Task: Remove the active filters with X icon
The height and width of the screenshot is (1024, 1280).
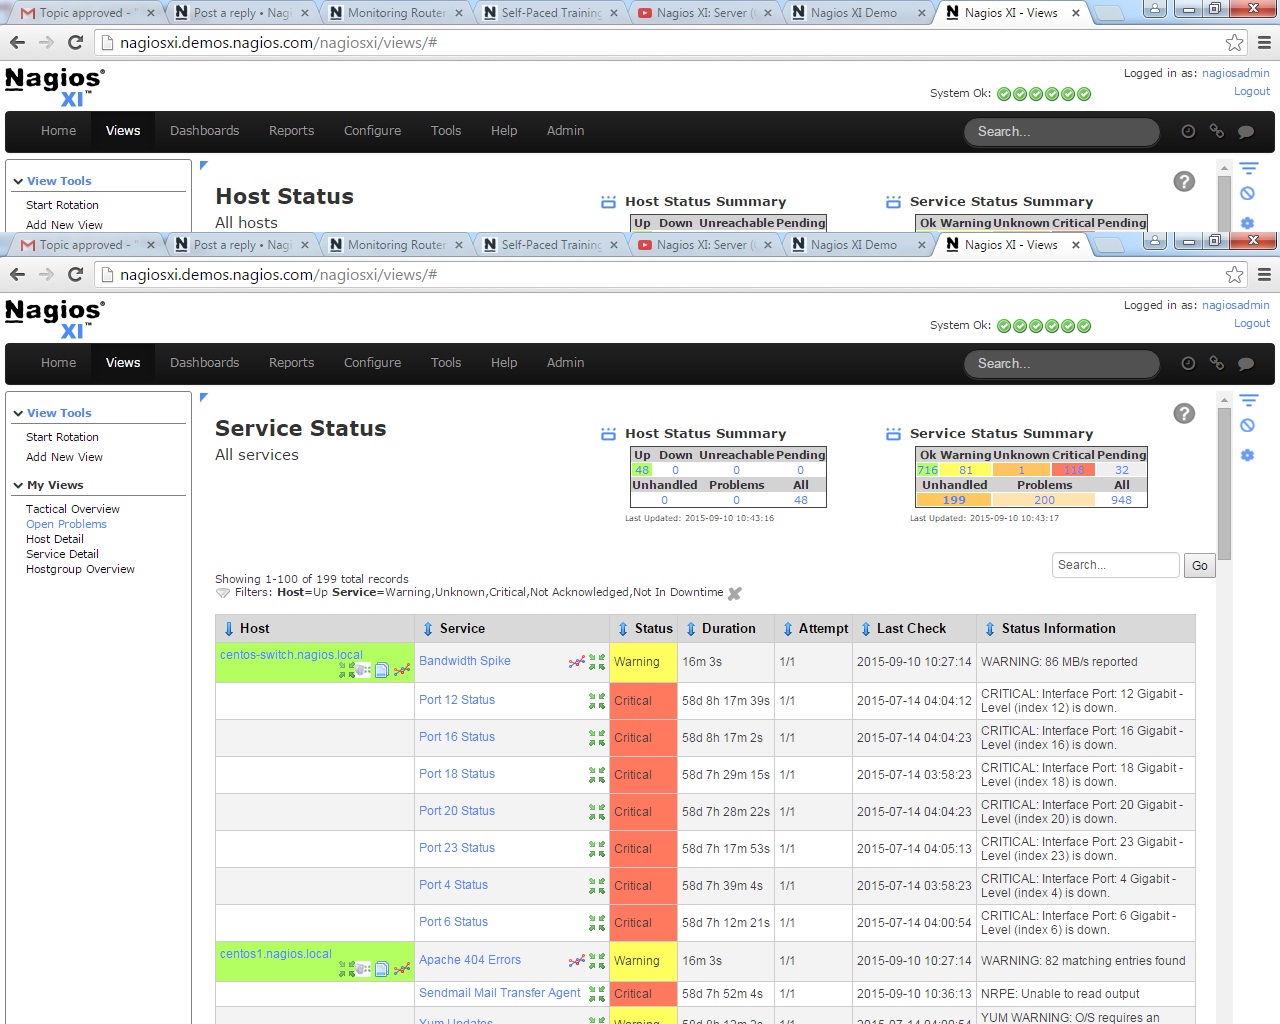Action: (735, 593)
